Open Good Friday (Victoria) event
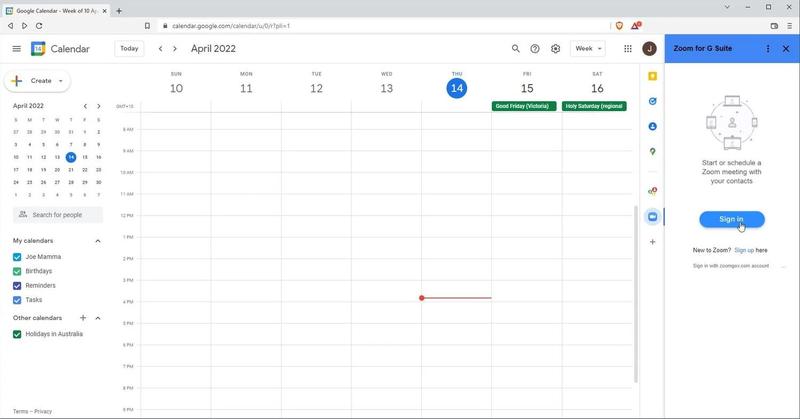This screenshot has width=800, height=419. point(524,106)
